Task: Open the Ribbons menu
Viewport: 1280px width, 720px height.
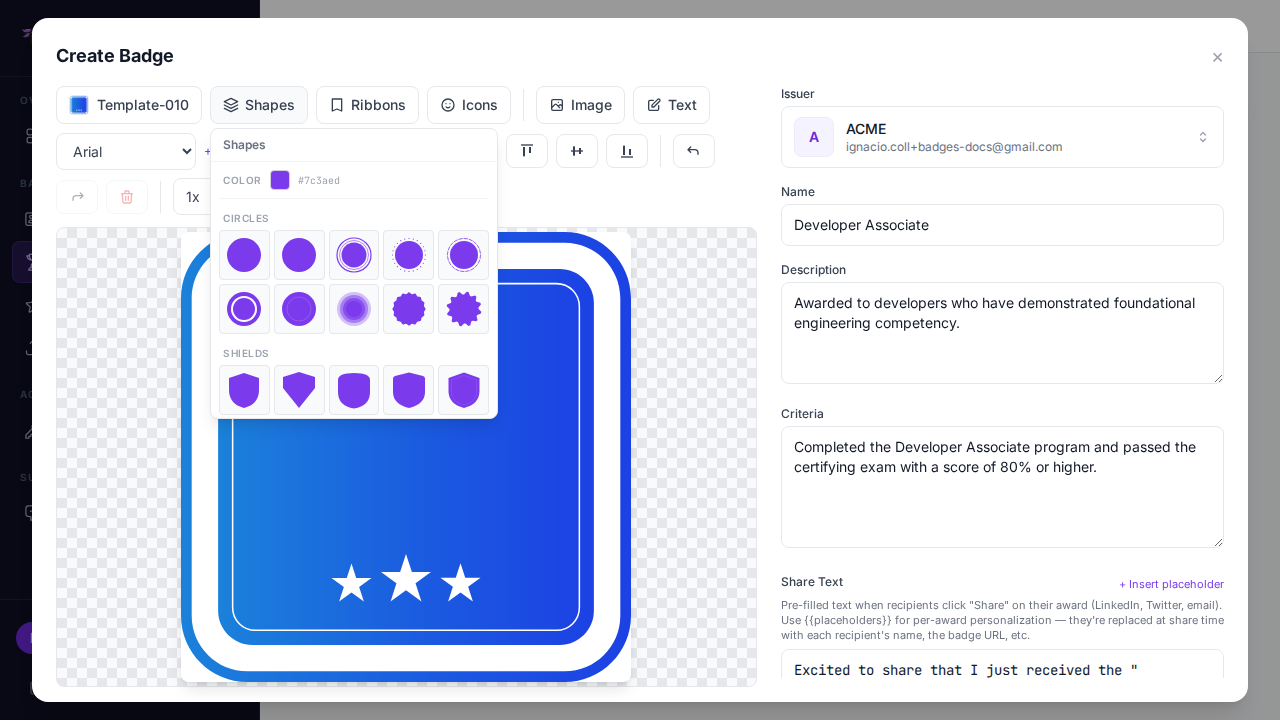Action: click(367, 105)
